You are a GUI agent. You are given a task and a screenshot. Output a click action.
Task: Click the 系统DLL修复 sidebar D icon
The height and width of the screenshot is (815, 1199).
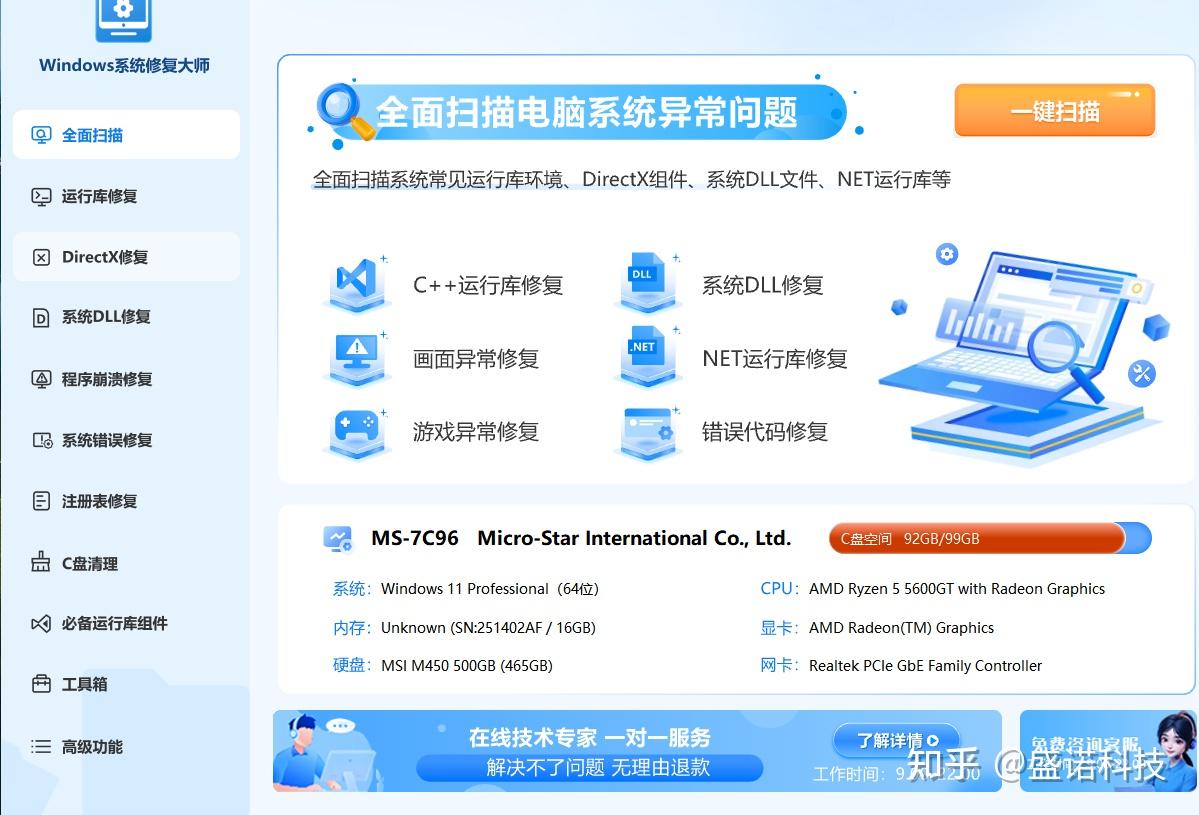point(41,317)
